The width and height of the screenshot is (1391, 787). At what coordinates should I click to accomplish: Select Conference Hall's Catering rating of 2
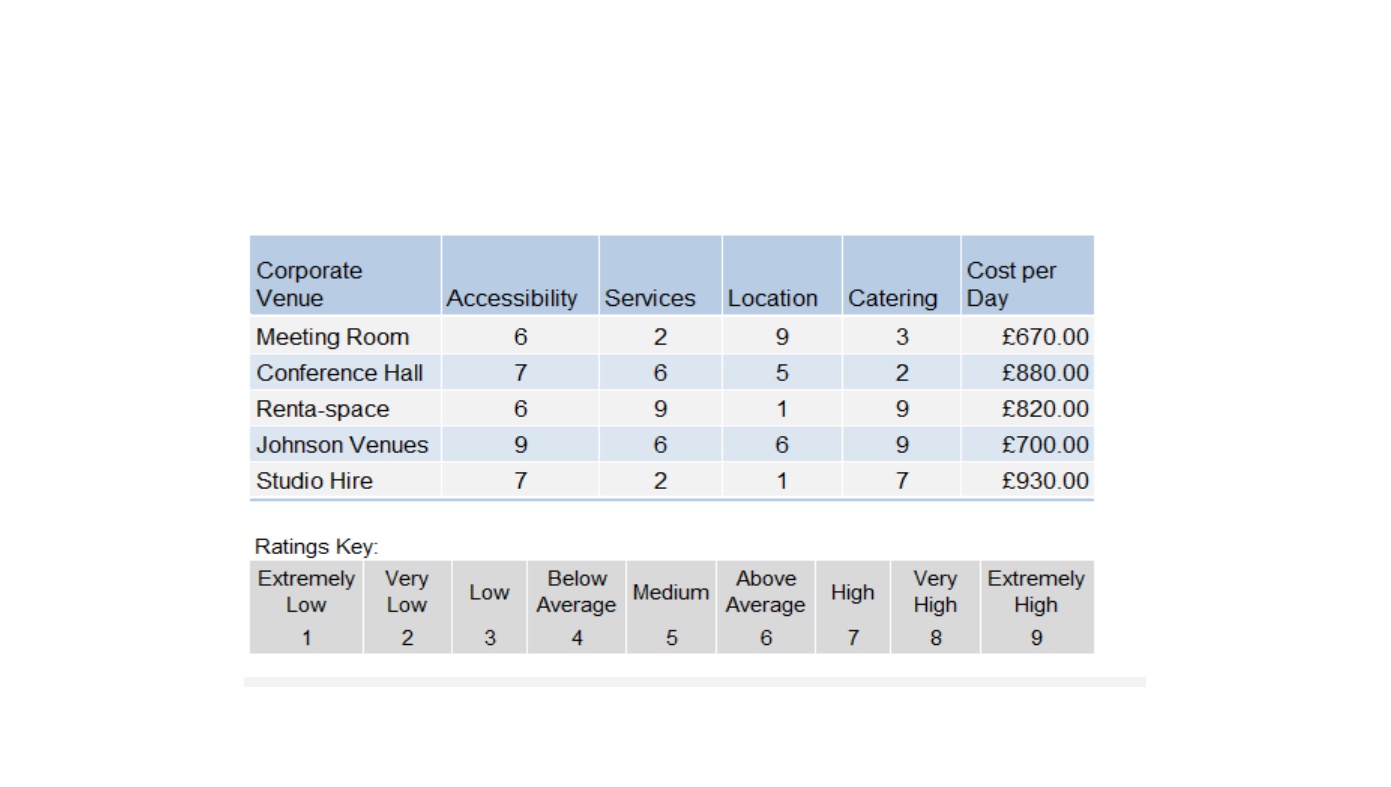point(902,374)
